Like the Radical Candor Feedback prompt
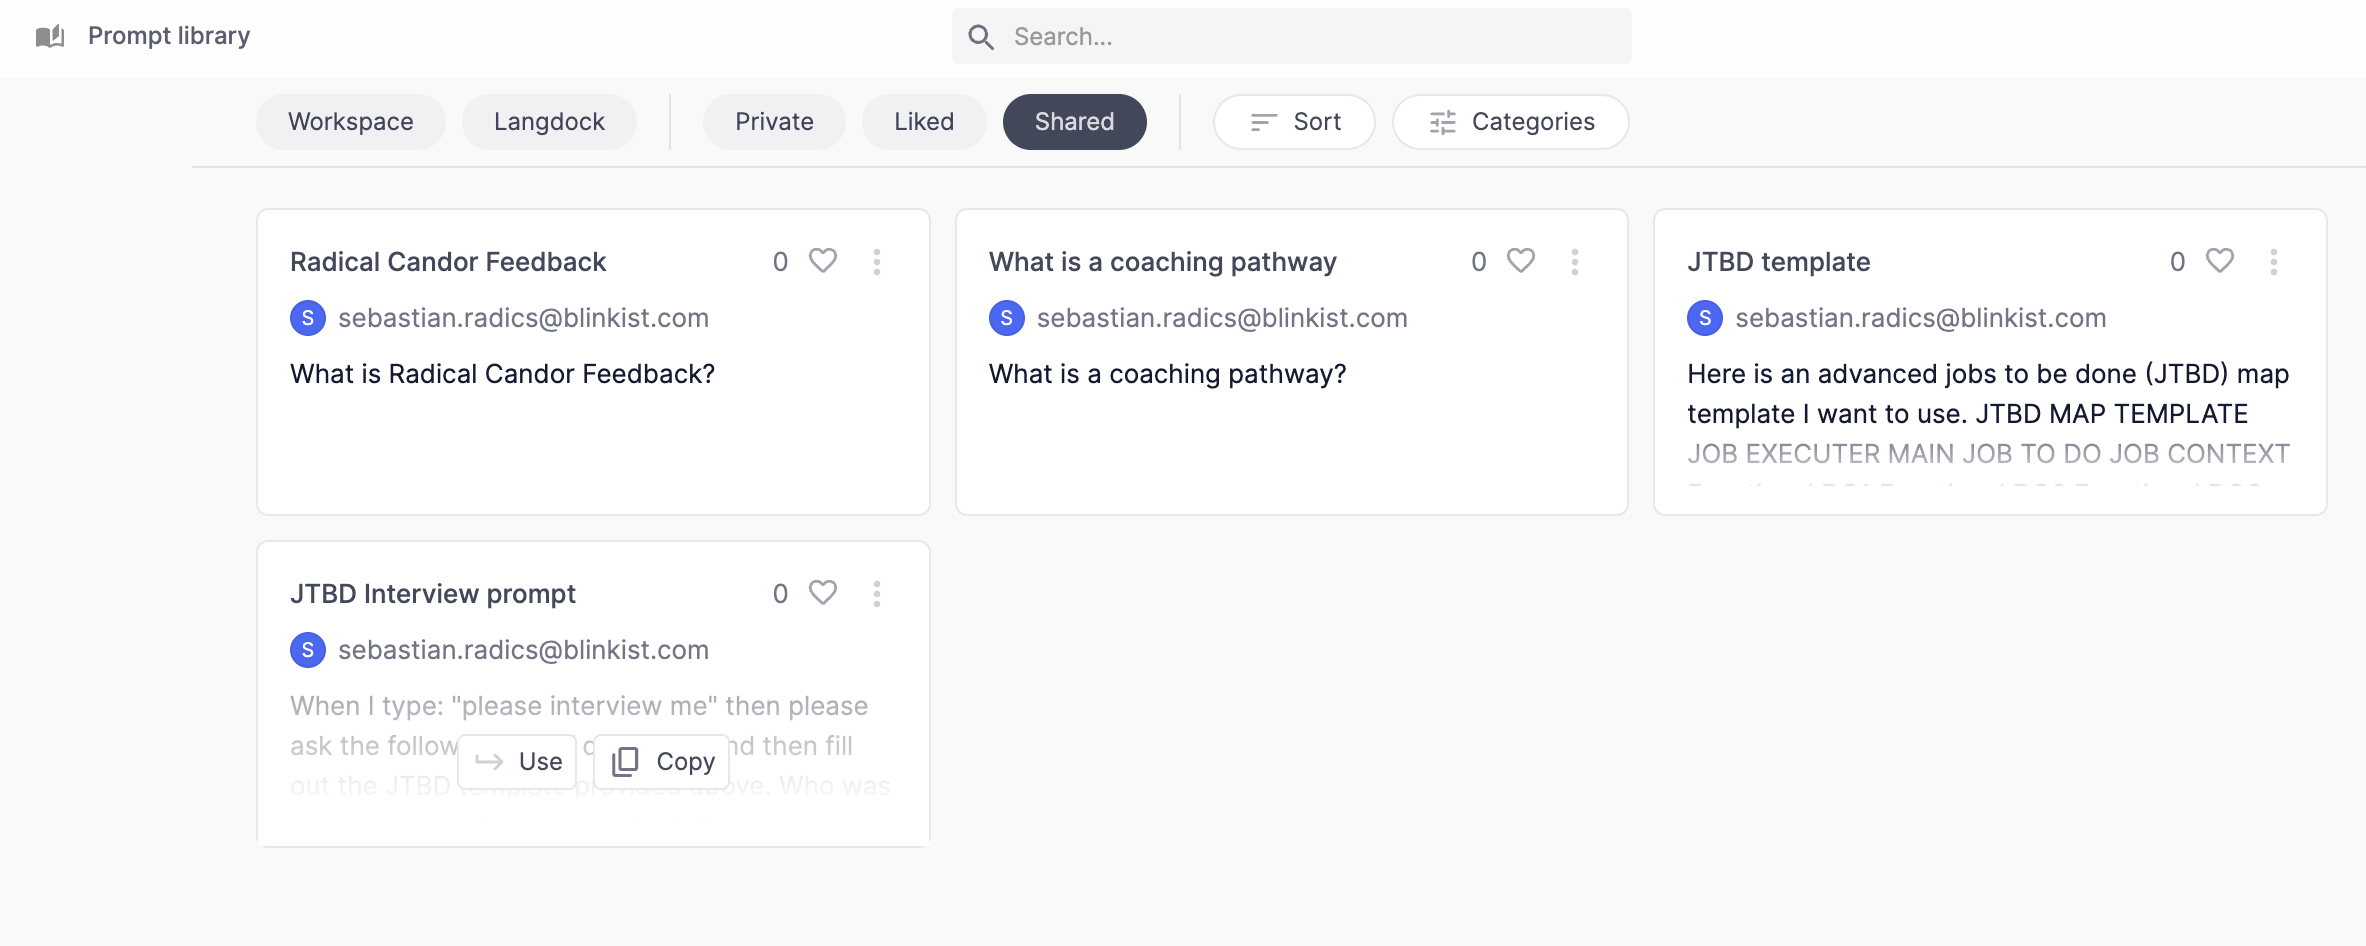Image resolution: width=2366 pixels, height=946 pixels. pyautogui.click(x=822, y=261)
